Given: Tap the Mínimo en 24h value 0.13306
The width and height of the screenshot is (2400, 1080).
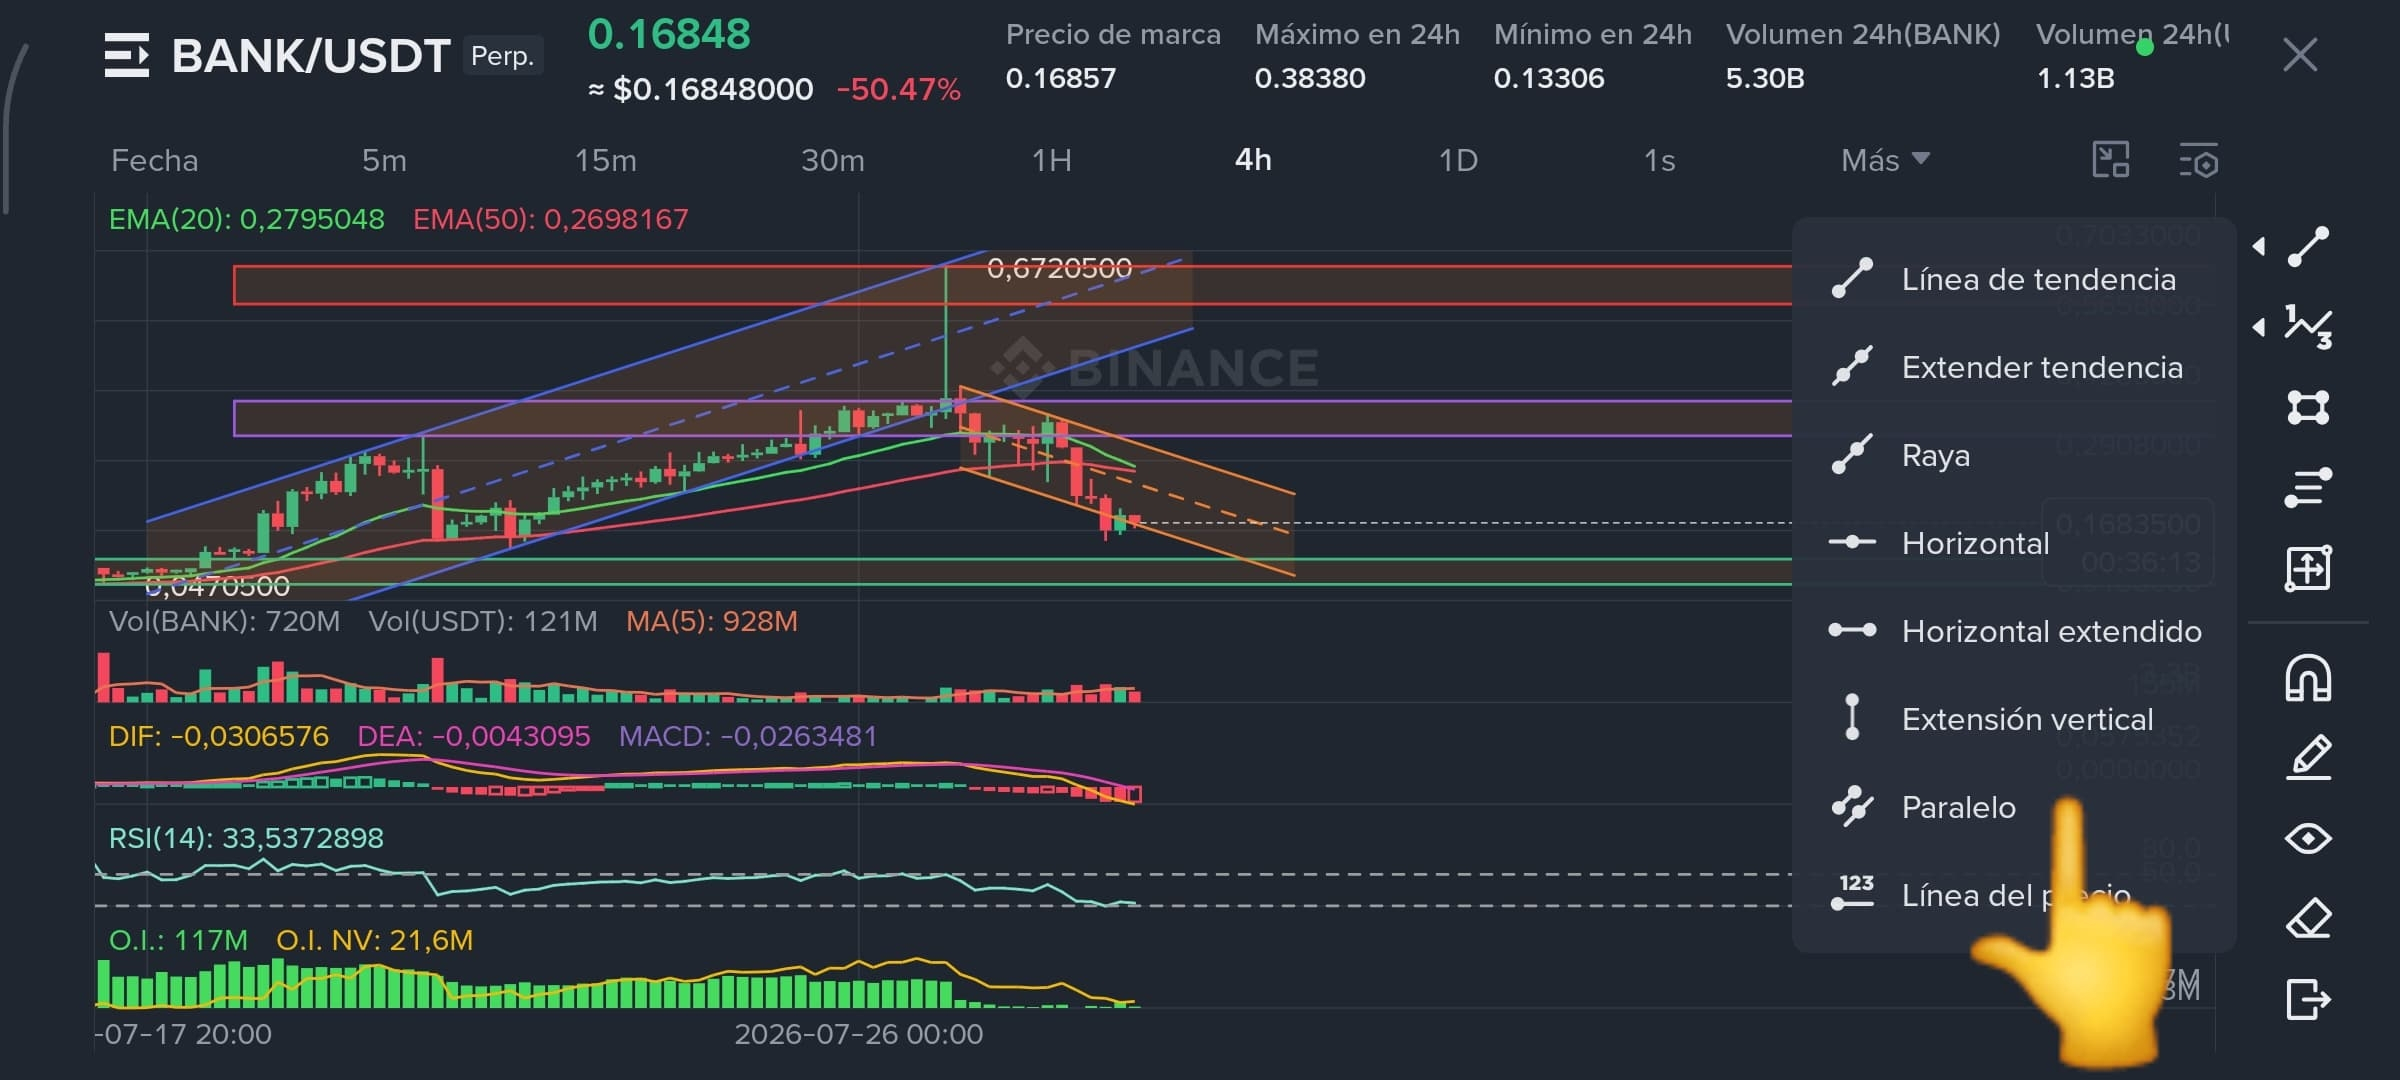Looking at the screenshot, I should point(1548,78).
